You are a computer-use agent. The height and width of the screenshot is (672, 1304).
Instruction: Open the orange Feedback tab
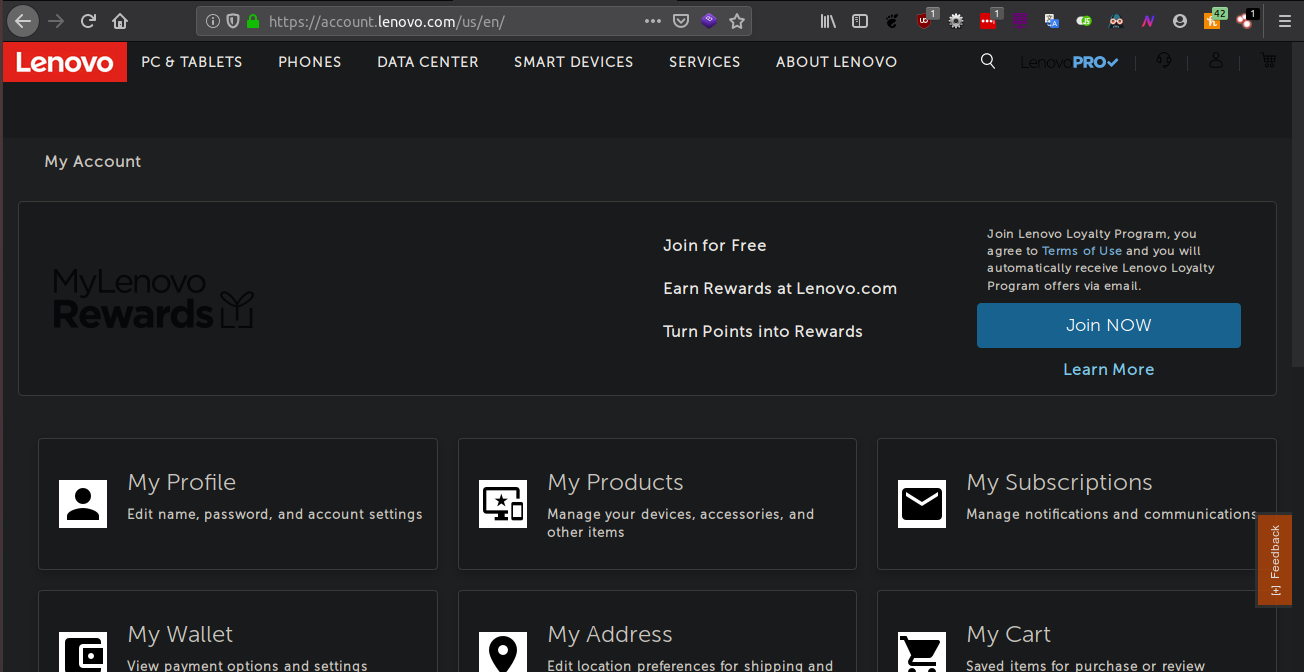[x=1275, y=560]
